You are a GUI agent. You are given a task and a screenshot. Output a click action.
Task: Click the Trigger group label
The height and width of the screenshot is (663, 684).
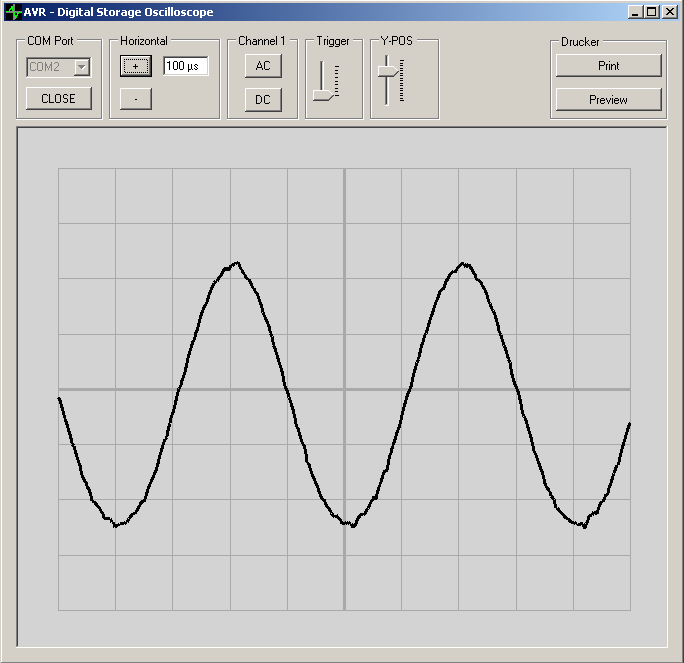[333, 41]
